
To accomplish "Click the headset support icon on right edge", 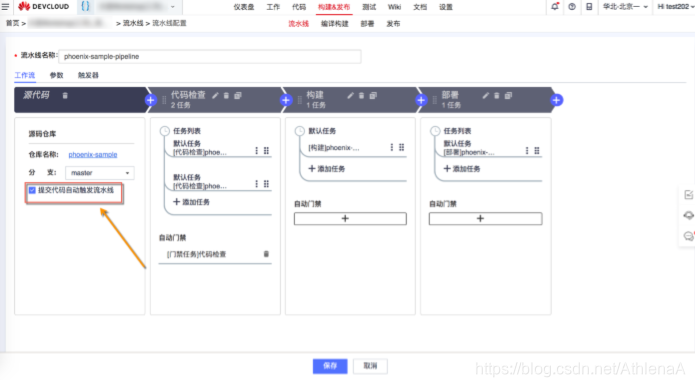I will pos(688,215).
